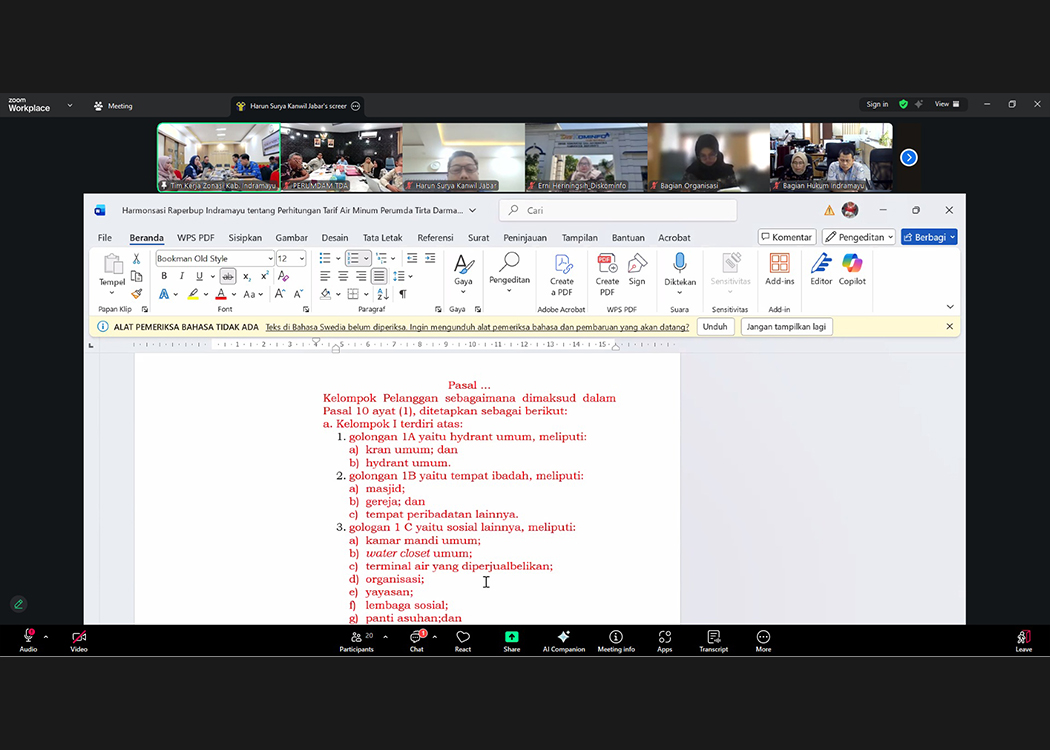This screenshot has width=1050, height=750.
Task: Click the Format Painter brush icon
Action: pos(137,294)
